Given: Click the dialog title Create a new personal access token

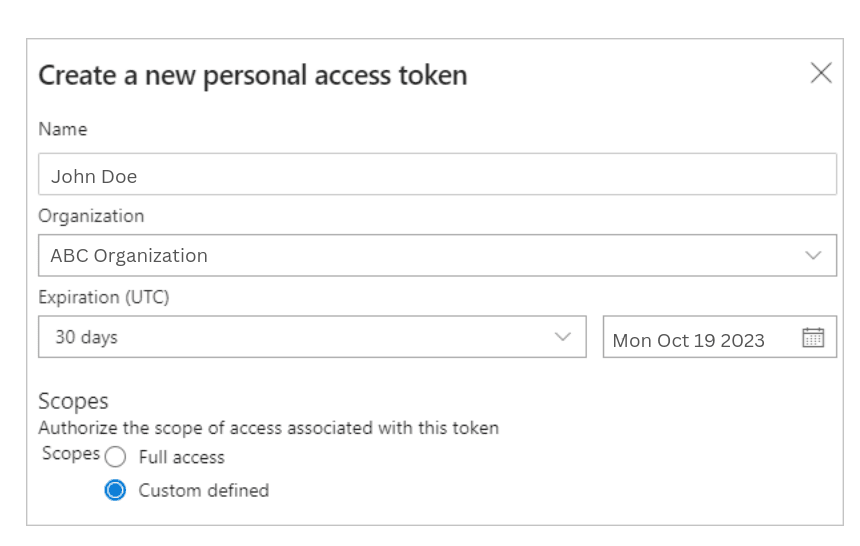Looking at the screenshot, I should [253, 75].
